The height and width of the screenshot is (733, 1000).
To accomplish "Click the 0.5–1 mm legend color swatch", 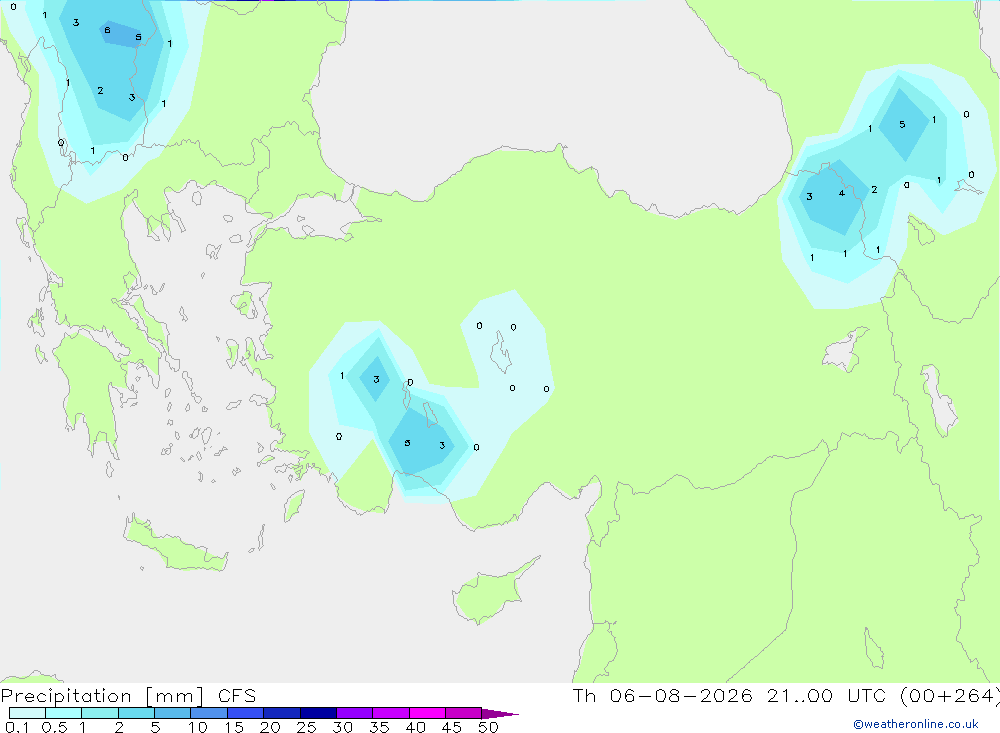I will click(x=64, y=713).
